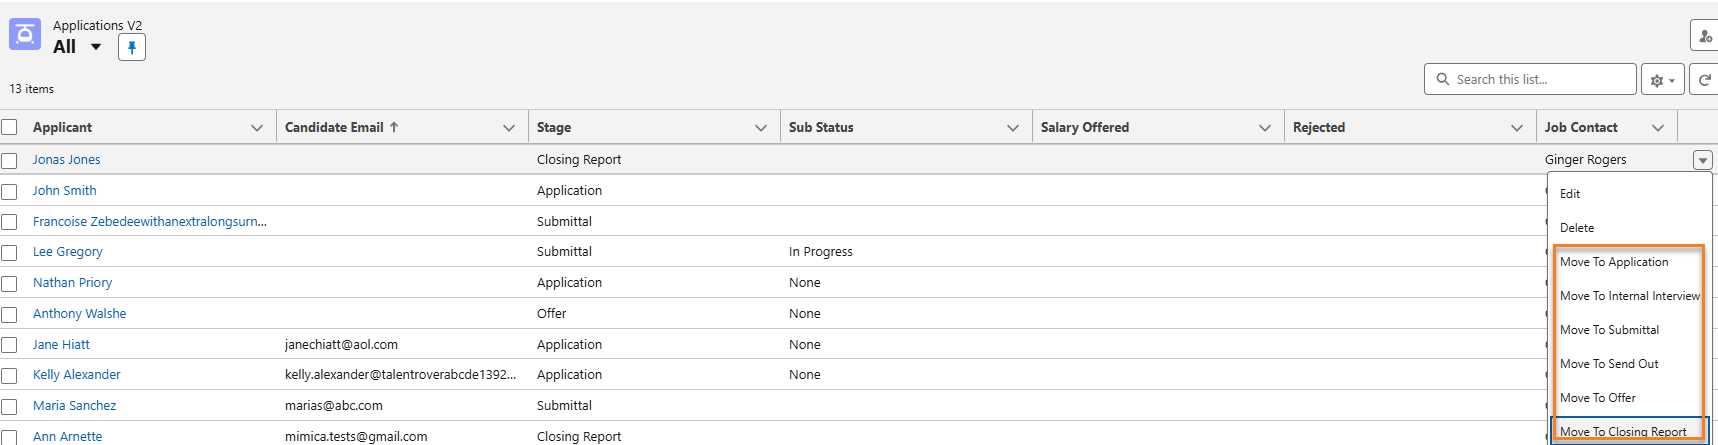Check the John Smith row checkbox
Viewport: 1718px width, 445px height.
point(10,191)
